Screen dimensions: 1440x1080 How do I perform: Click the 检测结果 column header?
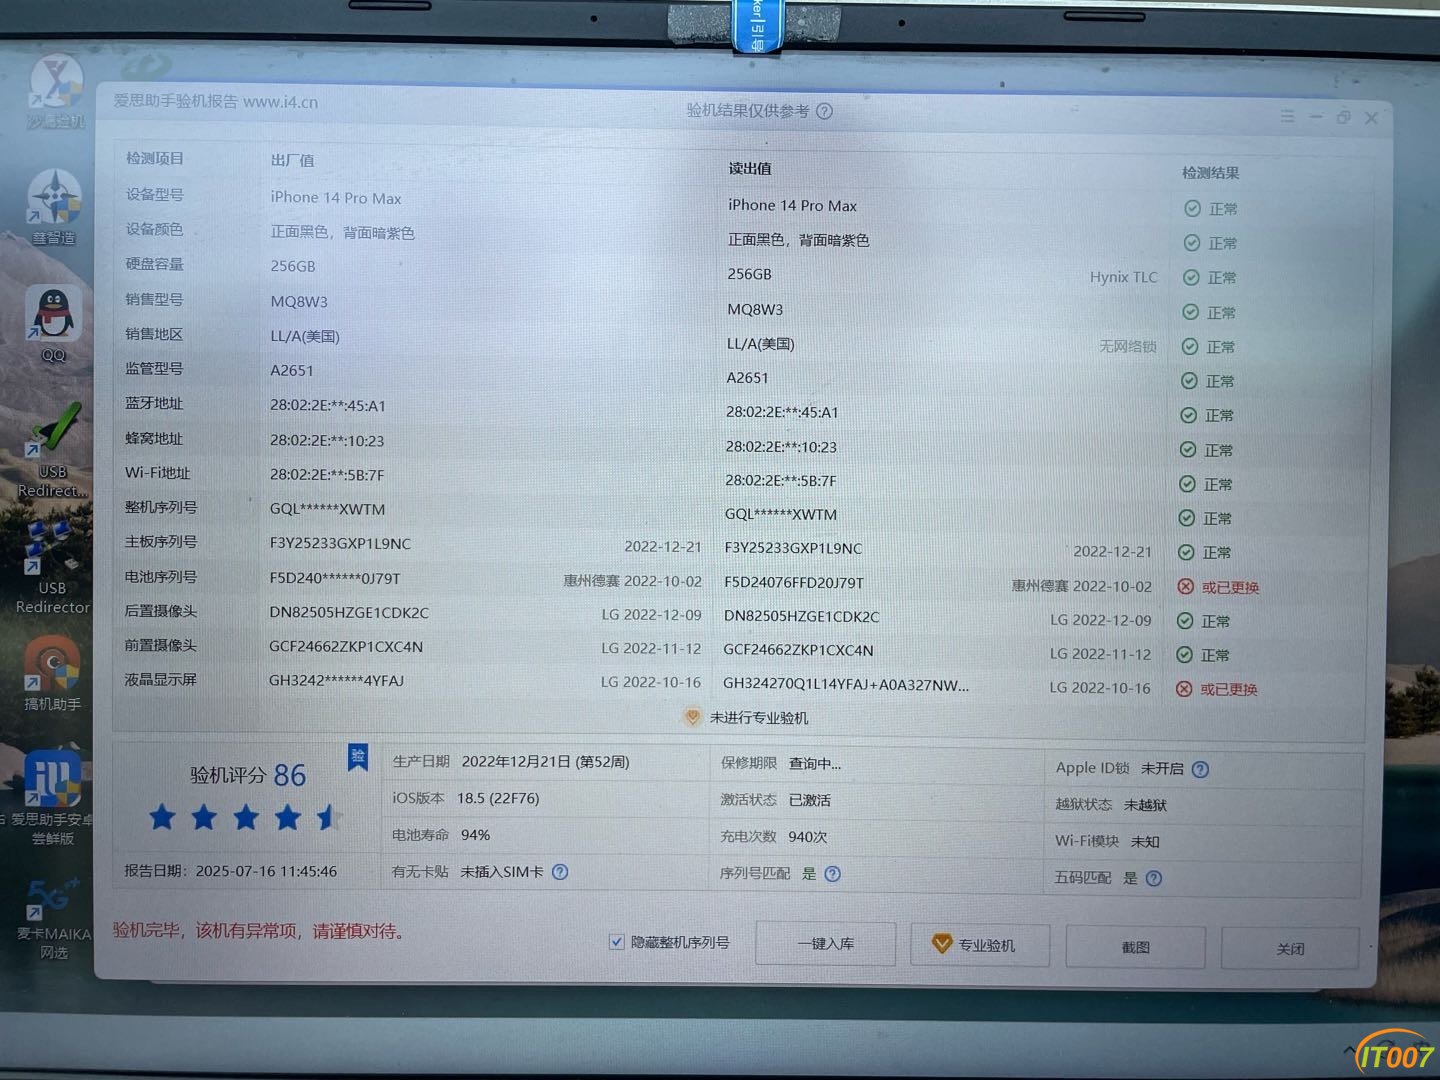tap(1211, 173)
